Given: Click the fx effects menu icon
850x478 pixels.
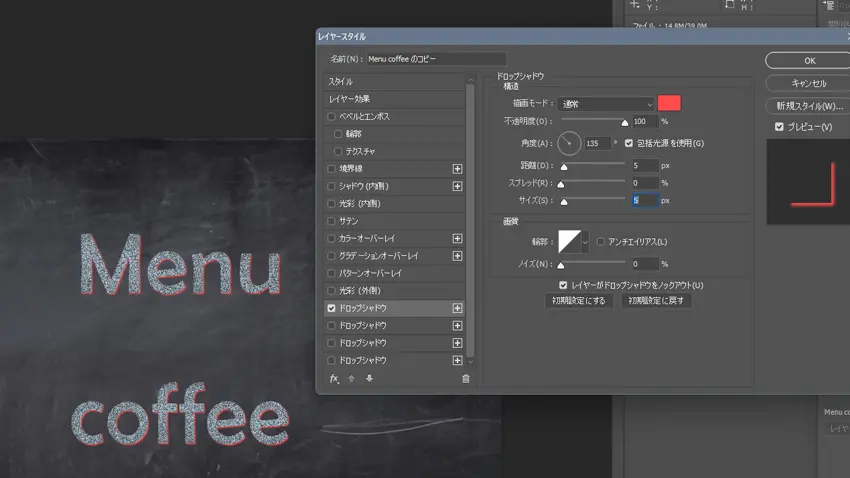Looking at the screenshot, I should [x=335, y=379].
